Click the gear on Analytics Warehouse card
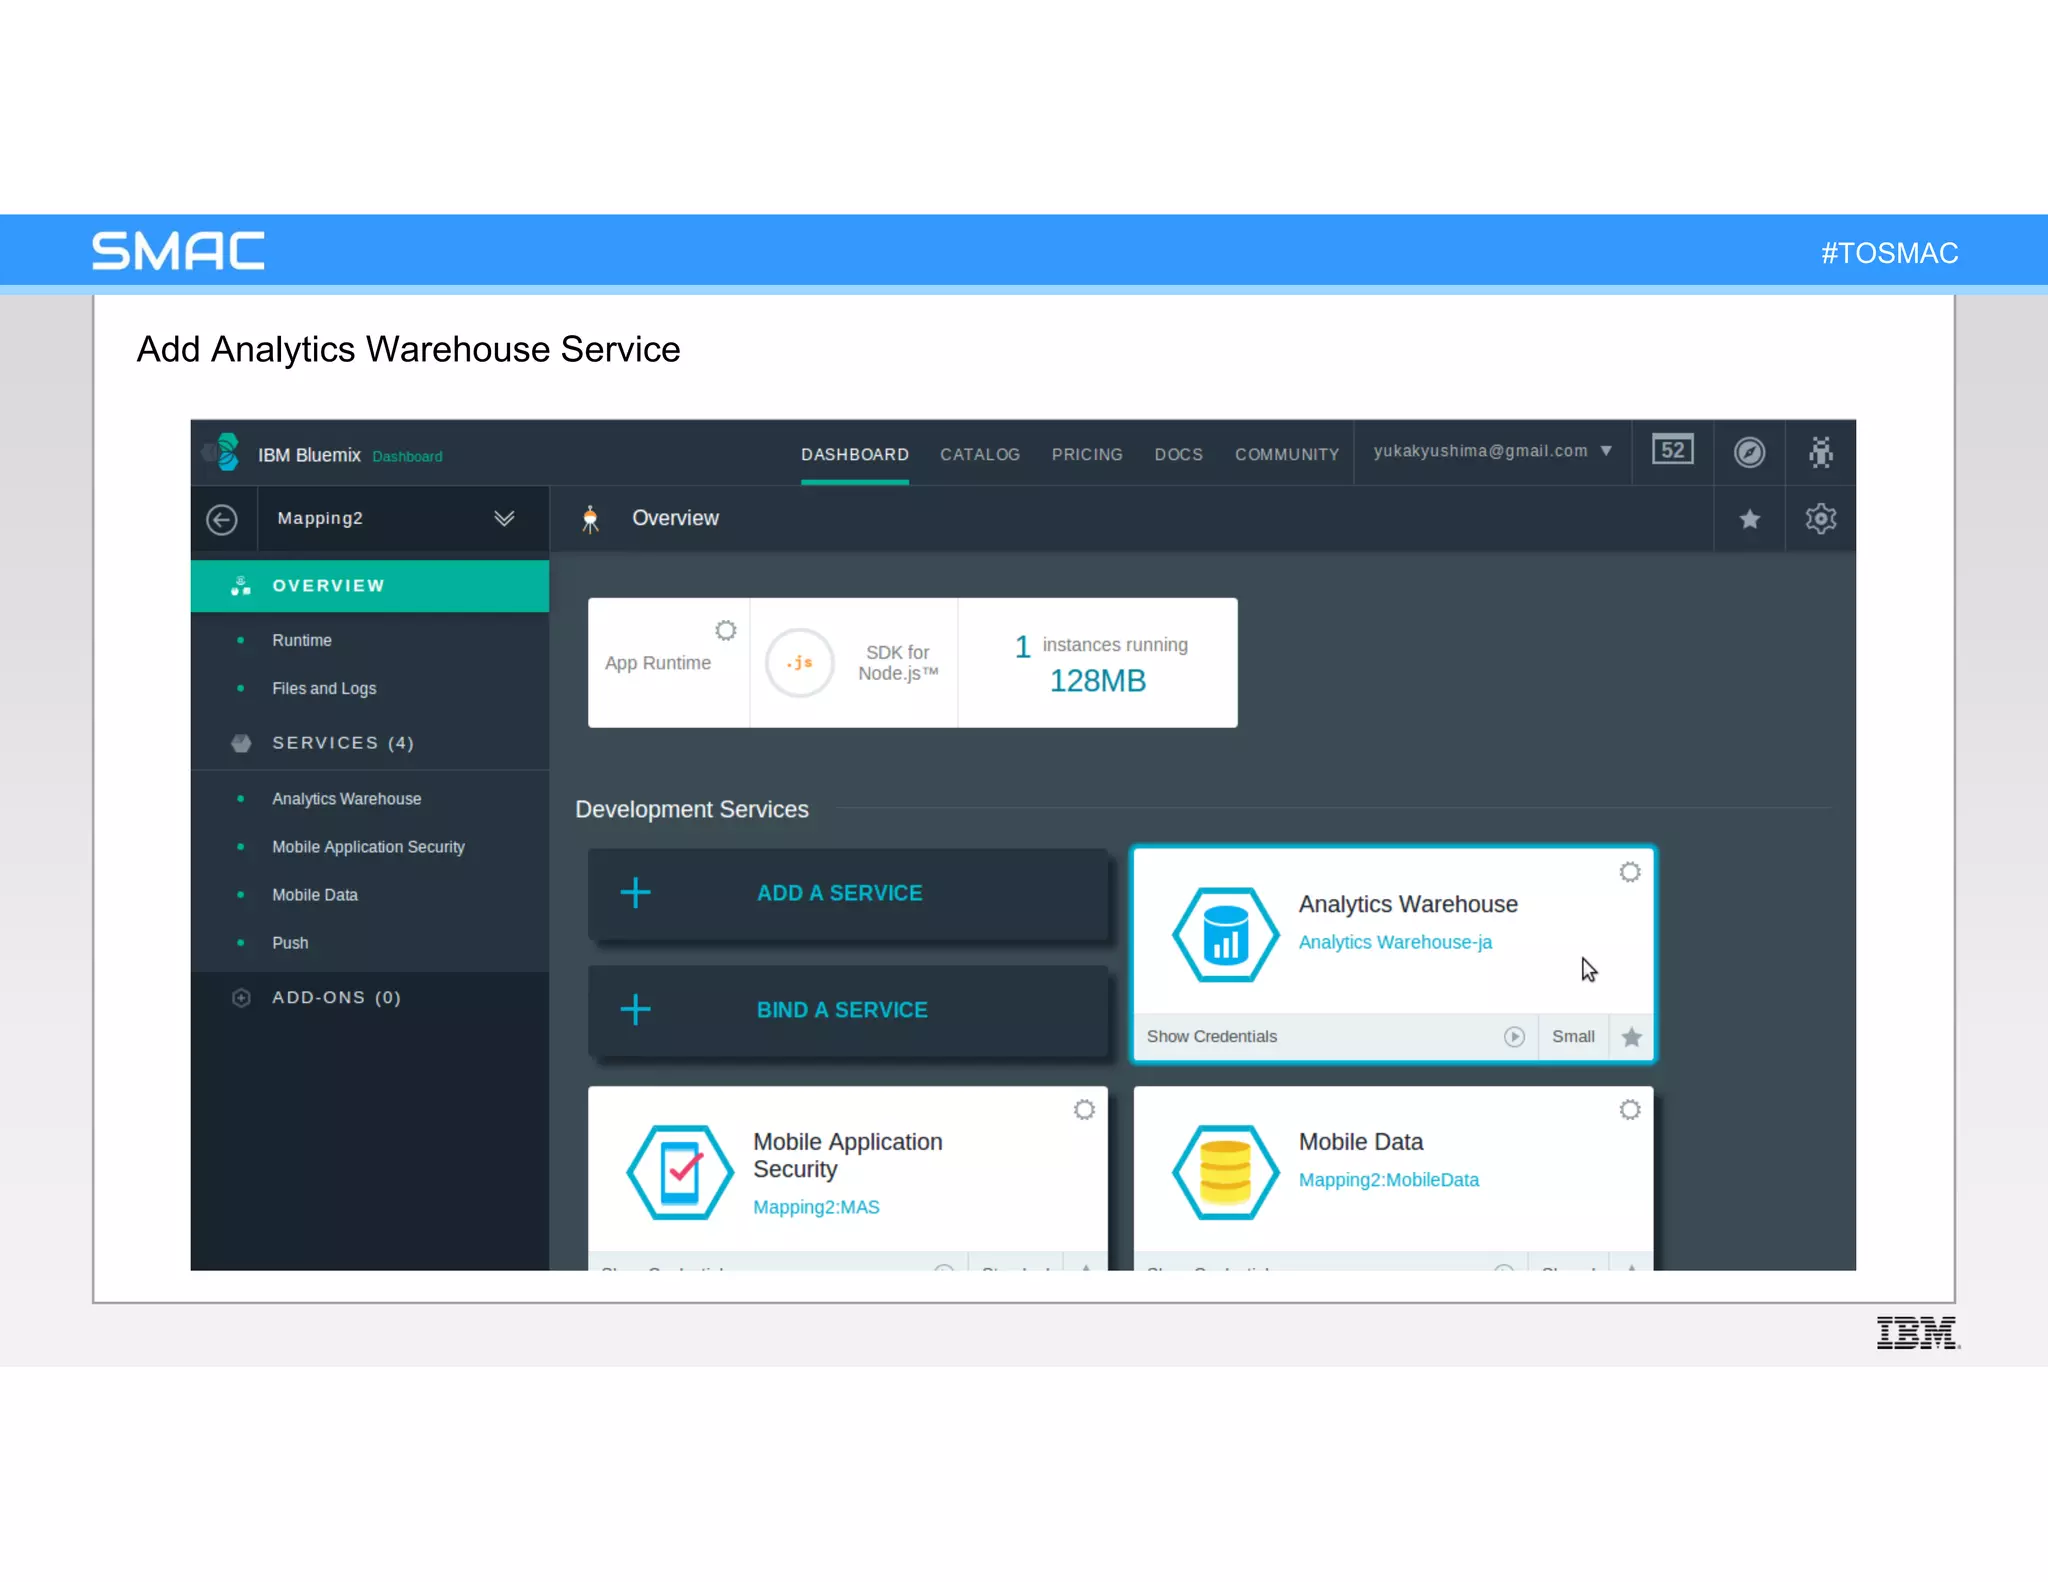This screenshot has width=2048, height=1582. click(x=1630, y=872)
